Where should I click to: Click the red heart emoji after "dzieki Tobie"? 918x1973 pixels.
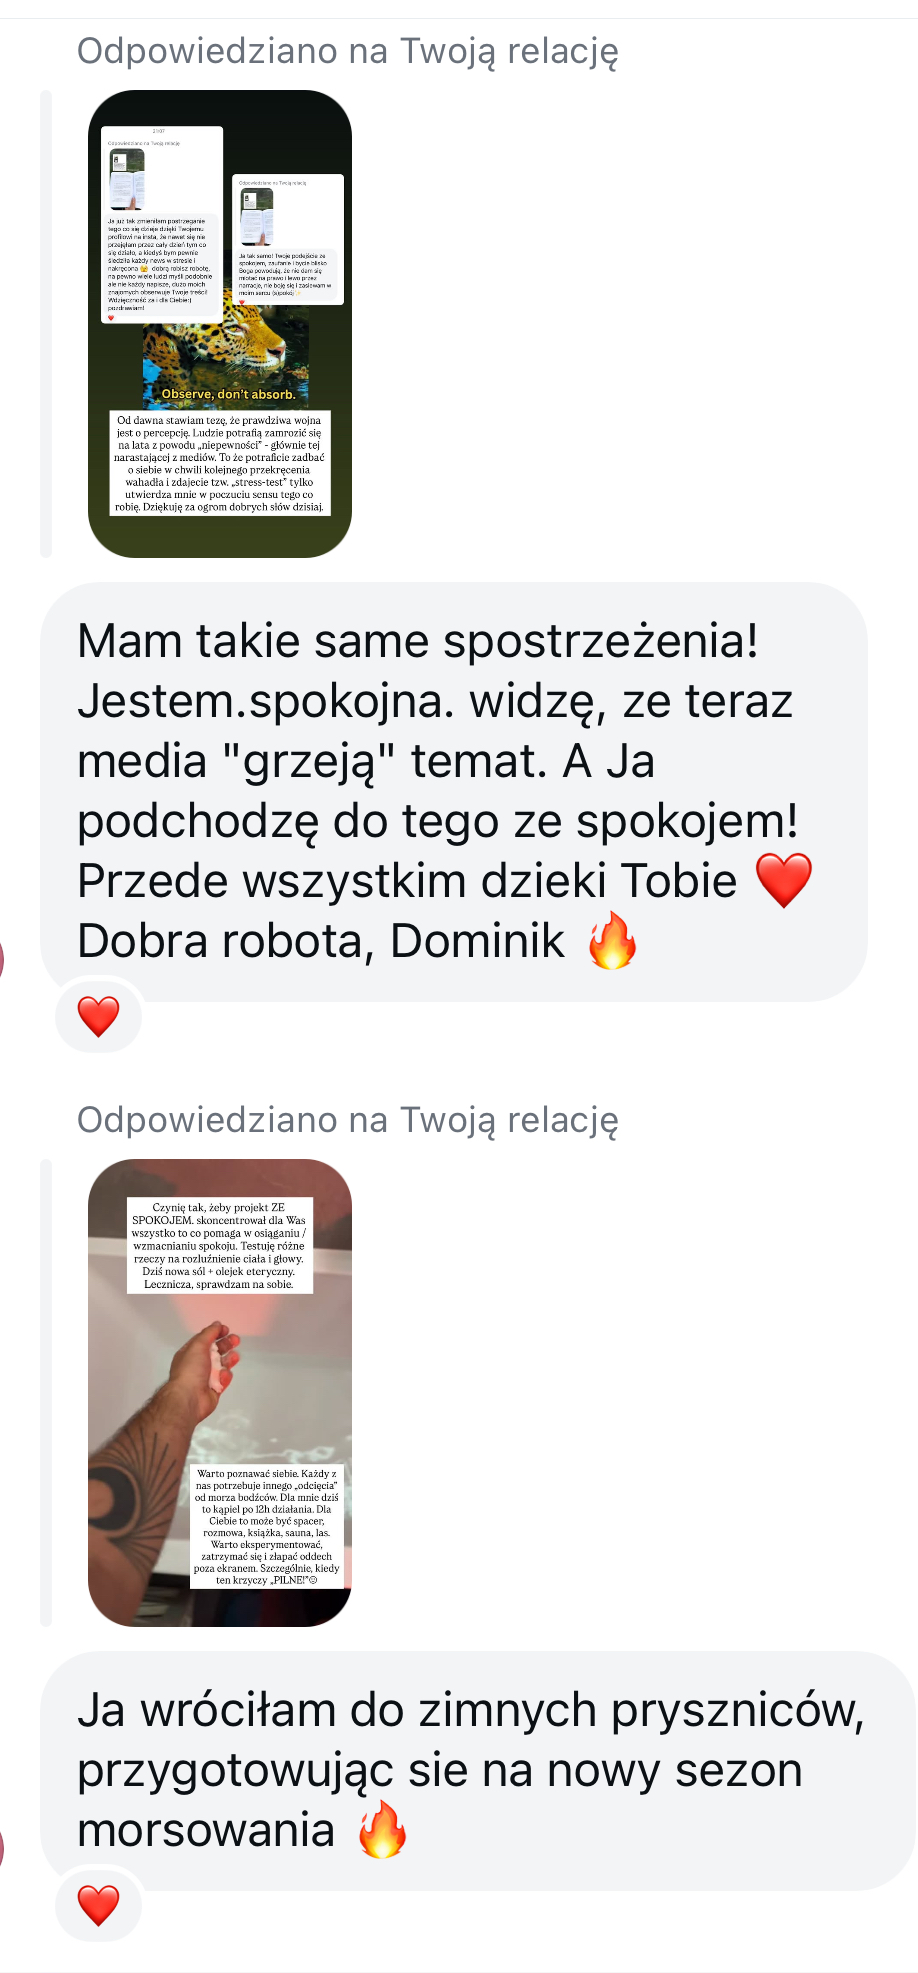tap(784, 881)
